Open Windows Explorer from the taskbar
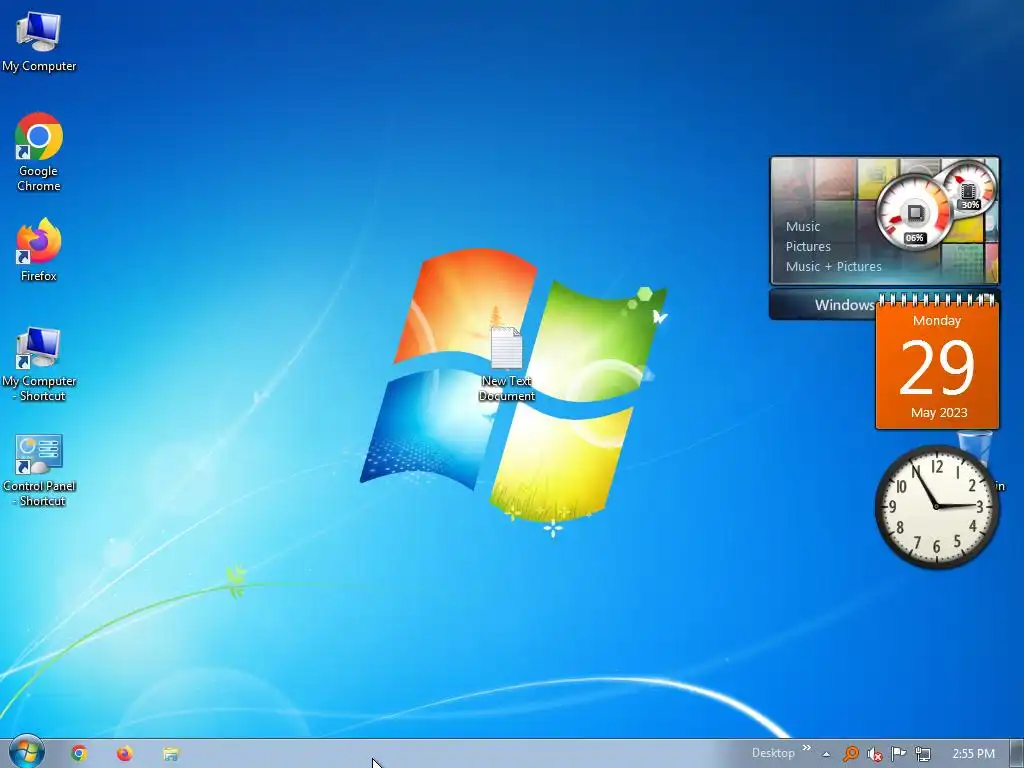1024x768 pixels. 170,754
